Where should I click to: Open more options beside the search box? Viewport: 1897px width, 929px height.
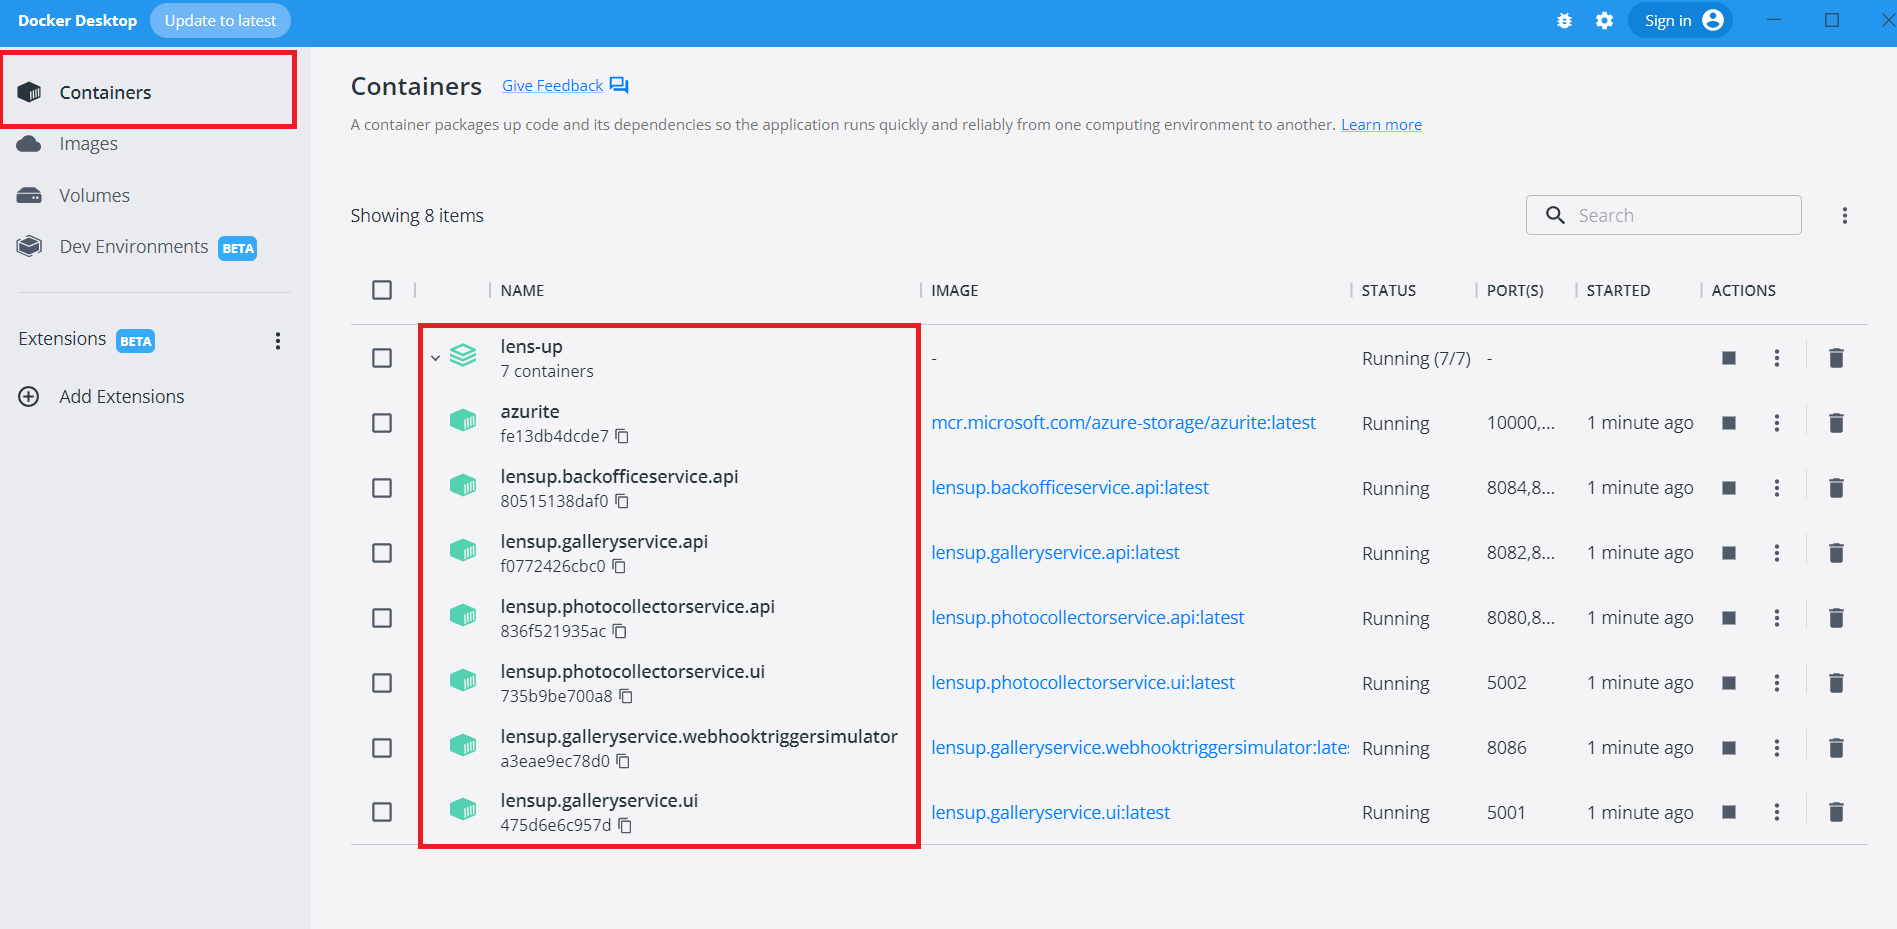[x=1845, y=216]
